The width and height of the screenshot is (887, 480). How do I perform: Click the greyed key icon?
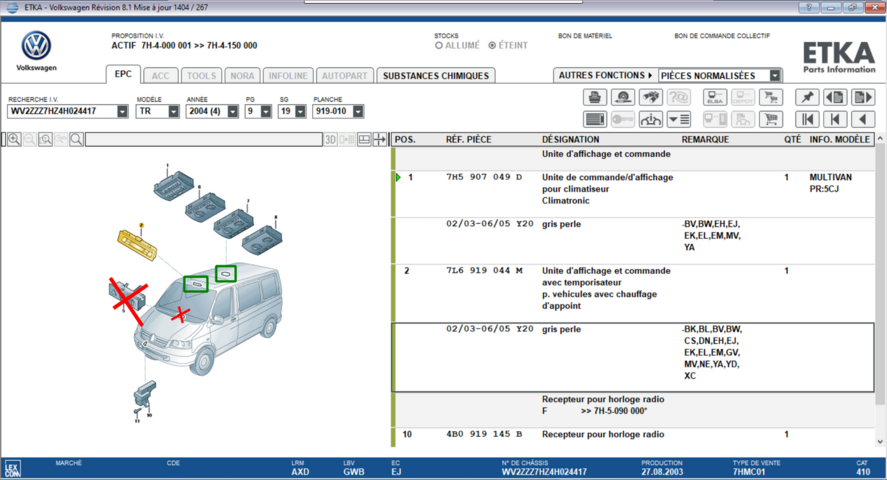[x=623, y=119]
